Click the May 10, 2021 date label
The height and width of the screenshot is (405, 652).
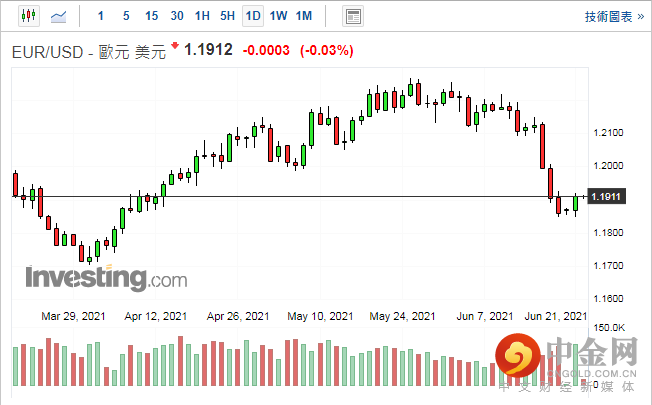[x=320, y=316]
